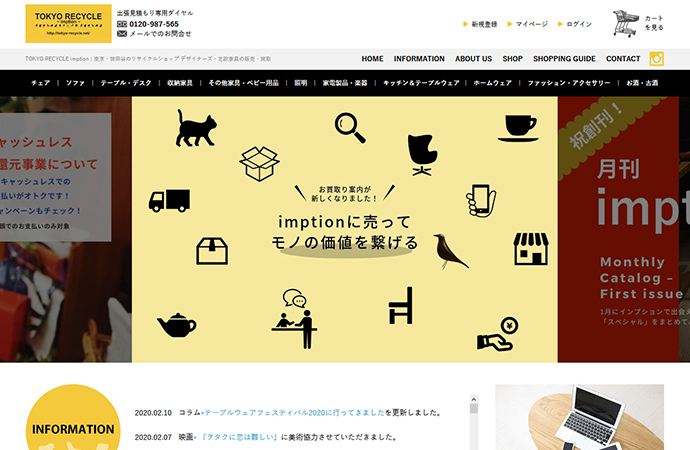The height and width of the screenshot is (450, 690).
Task: Open ABOUT US page
Action: pyautogui.click(x=473, y=59)
